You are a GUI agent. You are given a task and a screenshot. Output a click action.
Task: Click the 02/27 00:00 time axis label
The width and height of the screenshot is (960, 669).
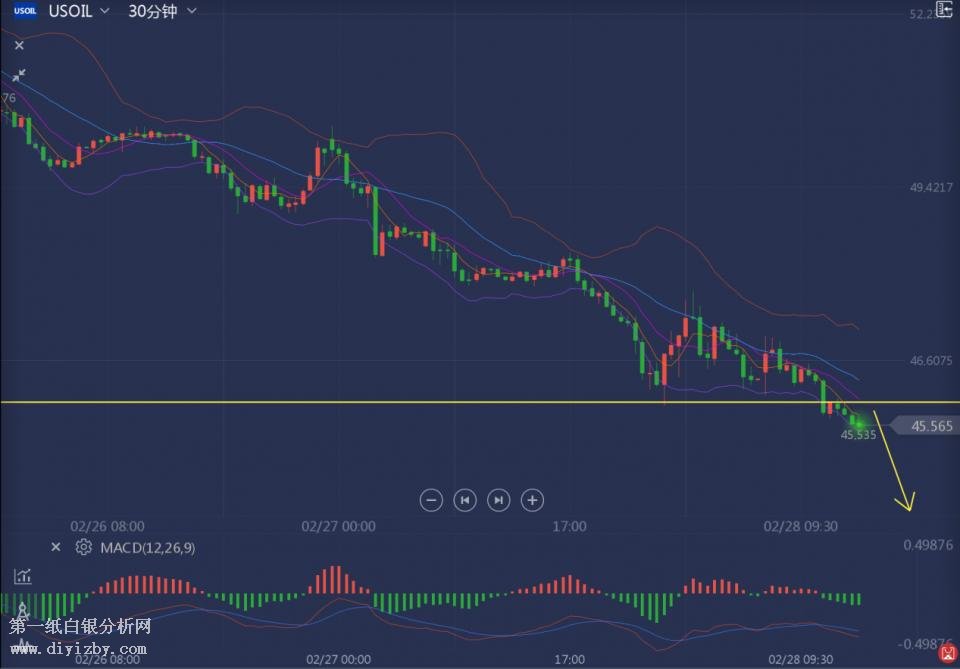pos(338,525)
